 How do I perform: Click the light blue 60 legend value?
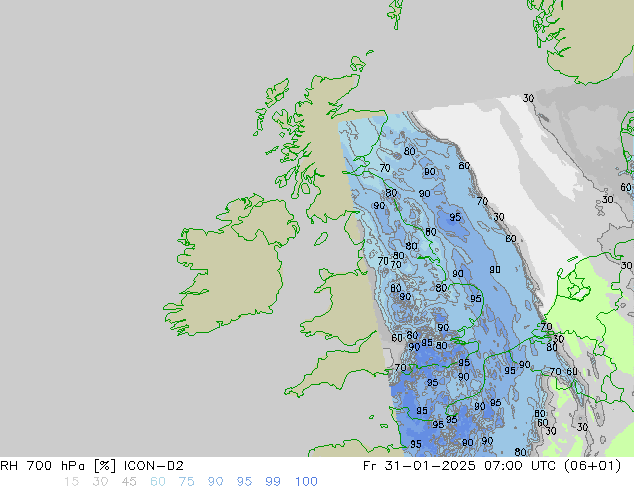[x=158, y=482]
